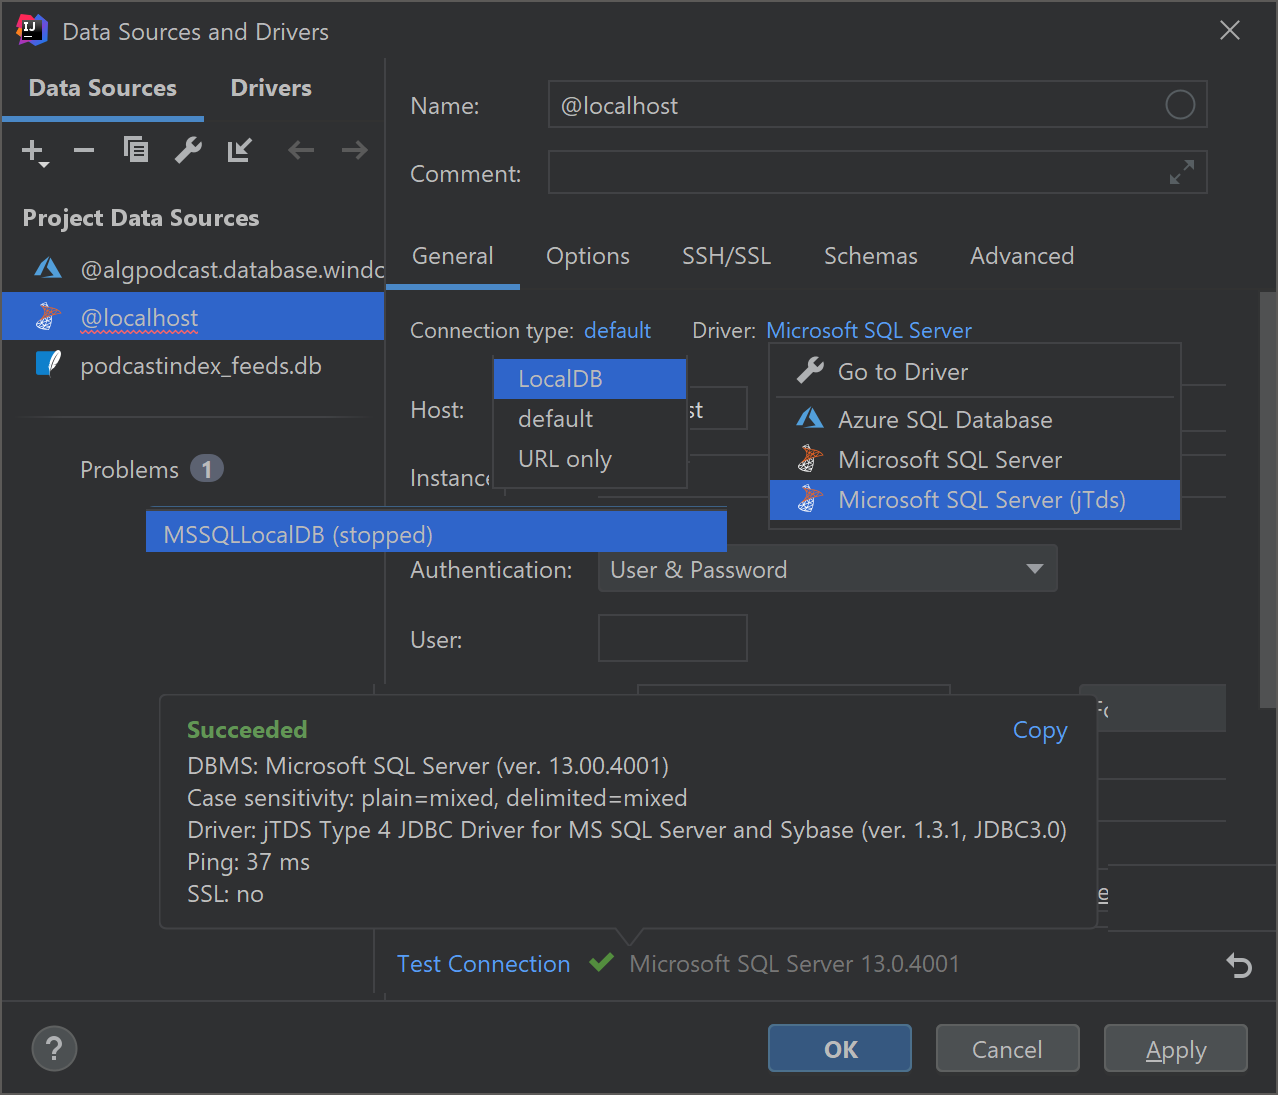Viewport: 1278px width, 1095px height.
Task: Click the Microsoft SQL Server driver link
Action: [869, 330]
